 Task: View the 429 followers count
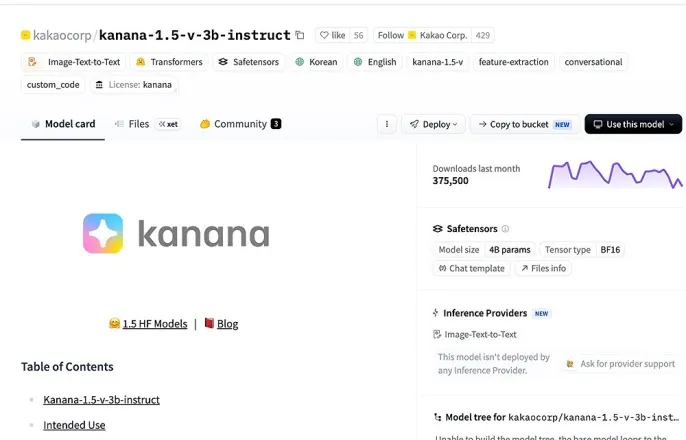coord(483,35)
